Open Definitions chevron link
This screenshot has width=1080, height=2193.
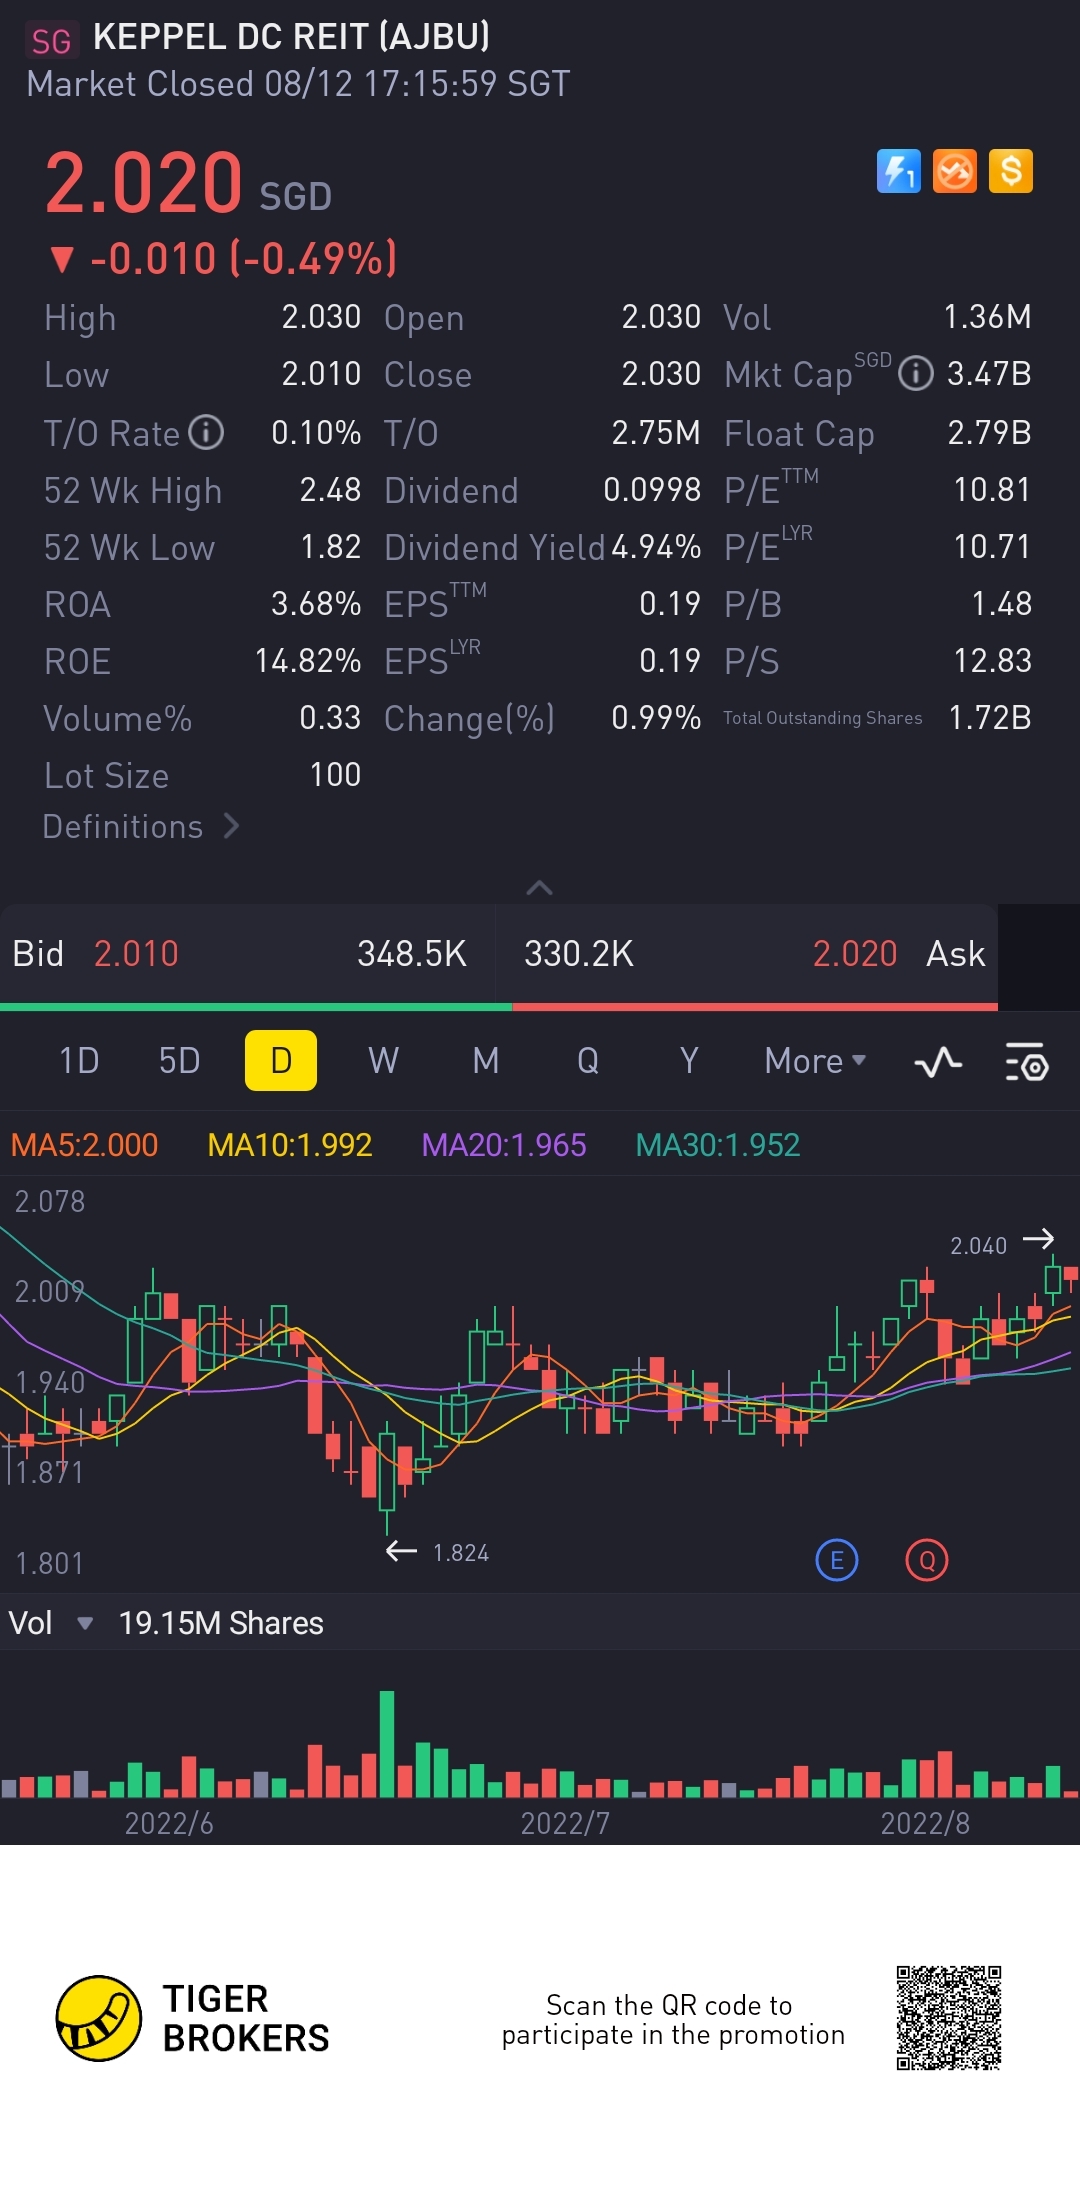[x=141, y=826]
